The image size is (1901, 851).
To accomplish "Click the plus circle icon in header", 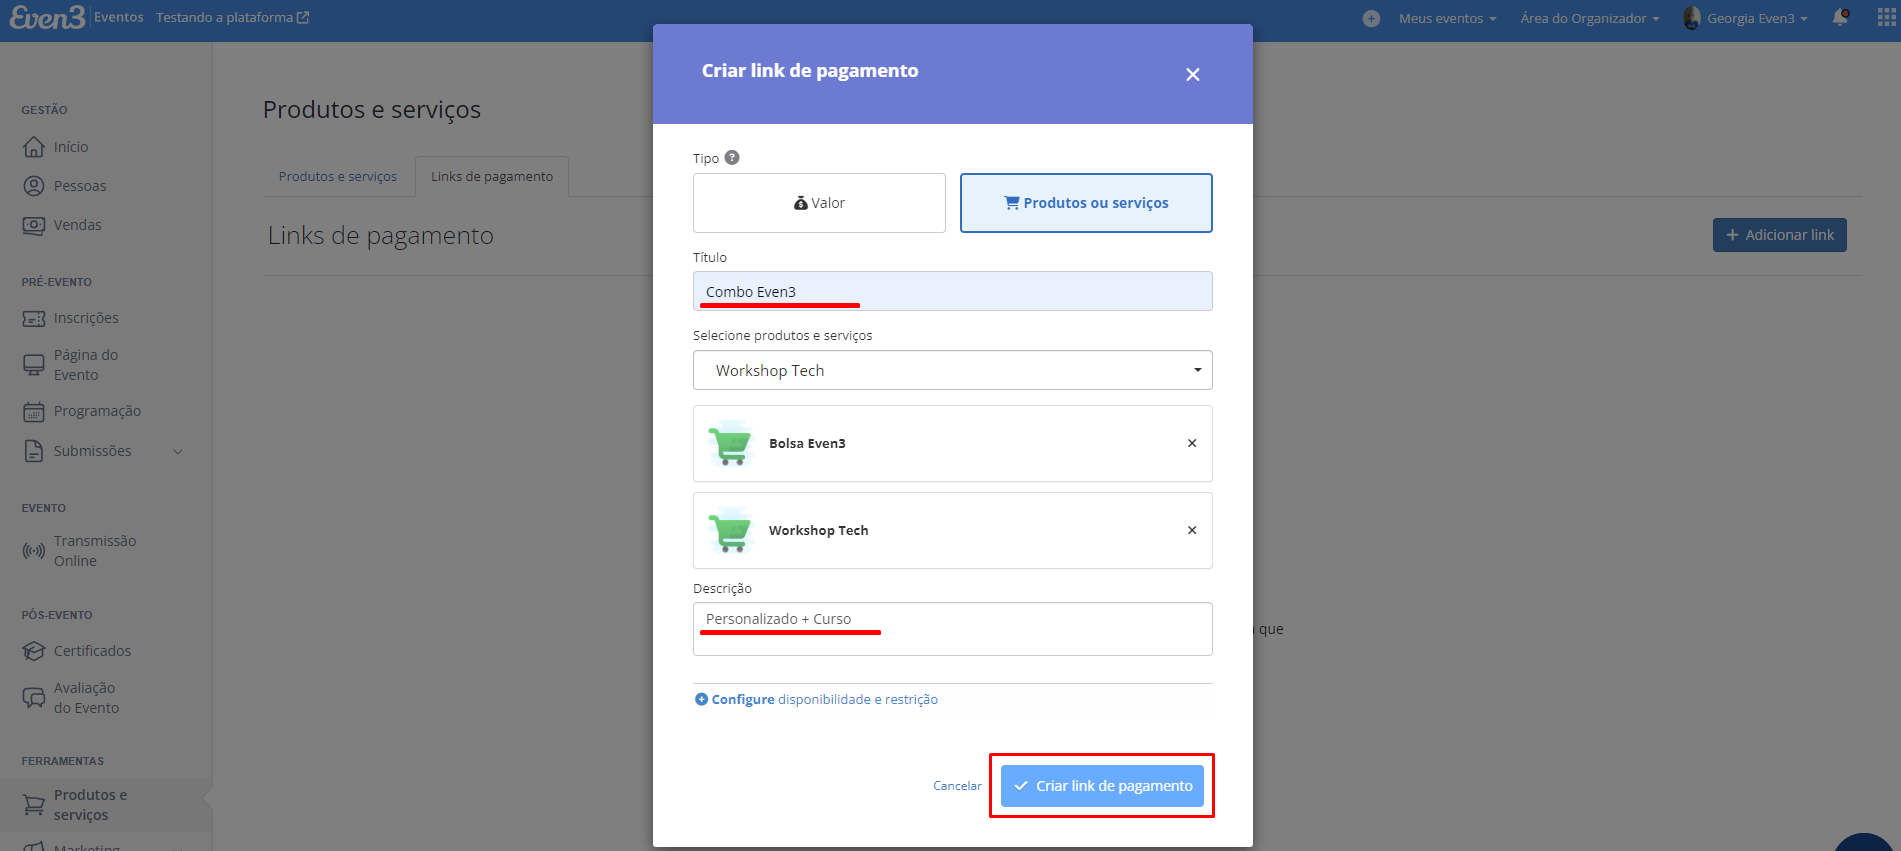I will click(x=1371, y=19).
